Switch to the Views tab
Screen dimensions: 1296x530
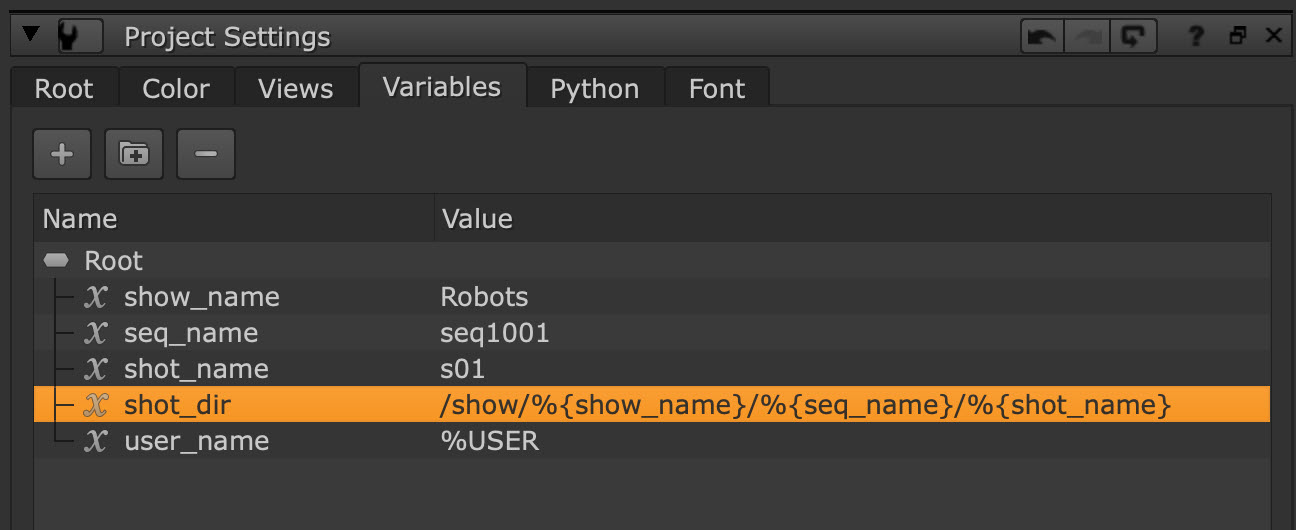click(295, 89)
